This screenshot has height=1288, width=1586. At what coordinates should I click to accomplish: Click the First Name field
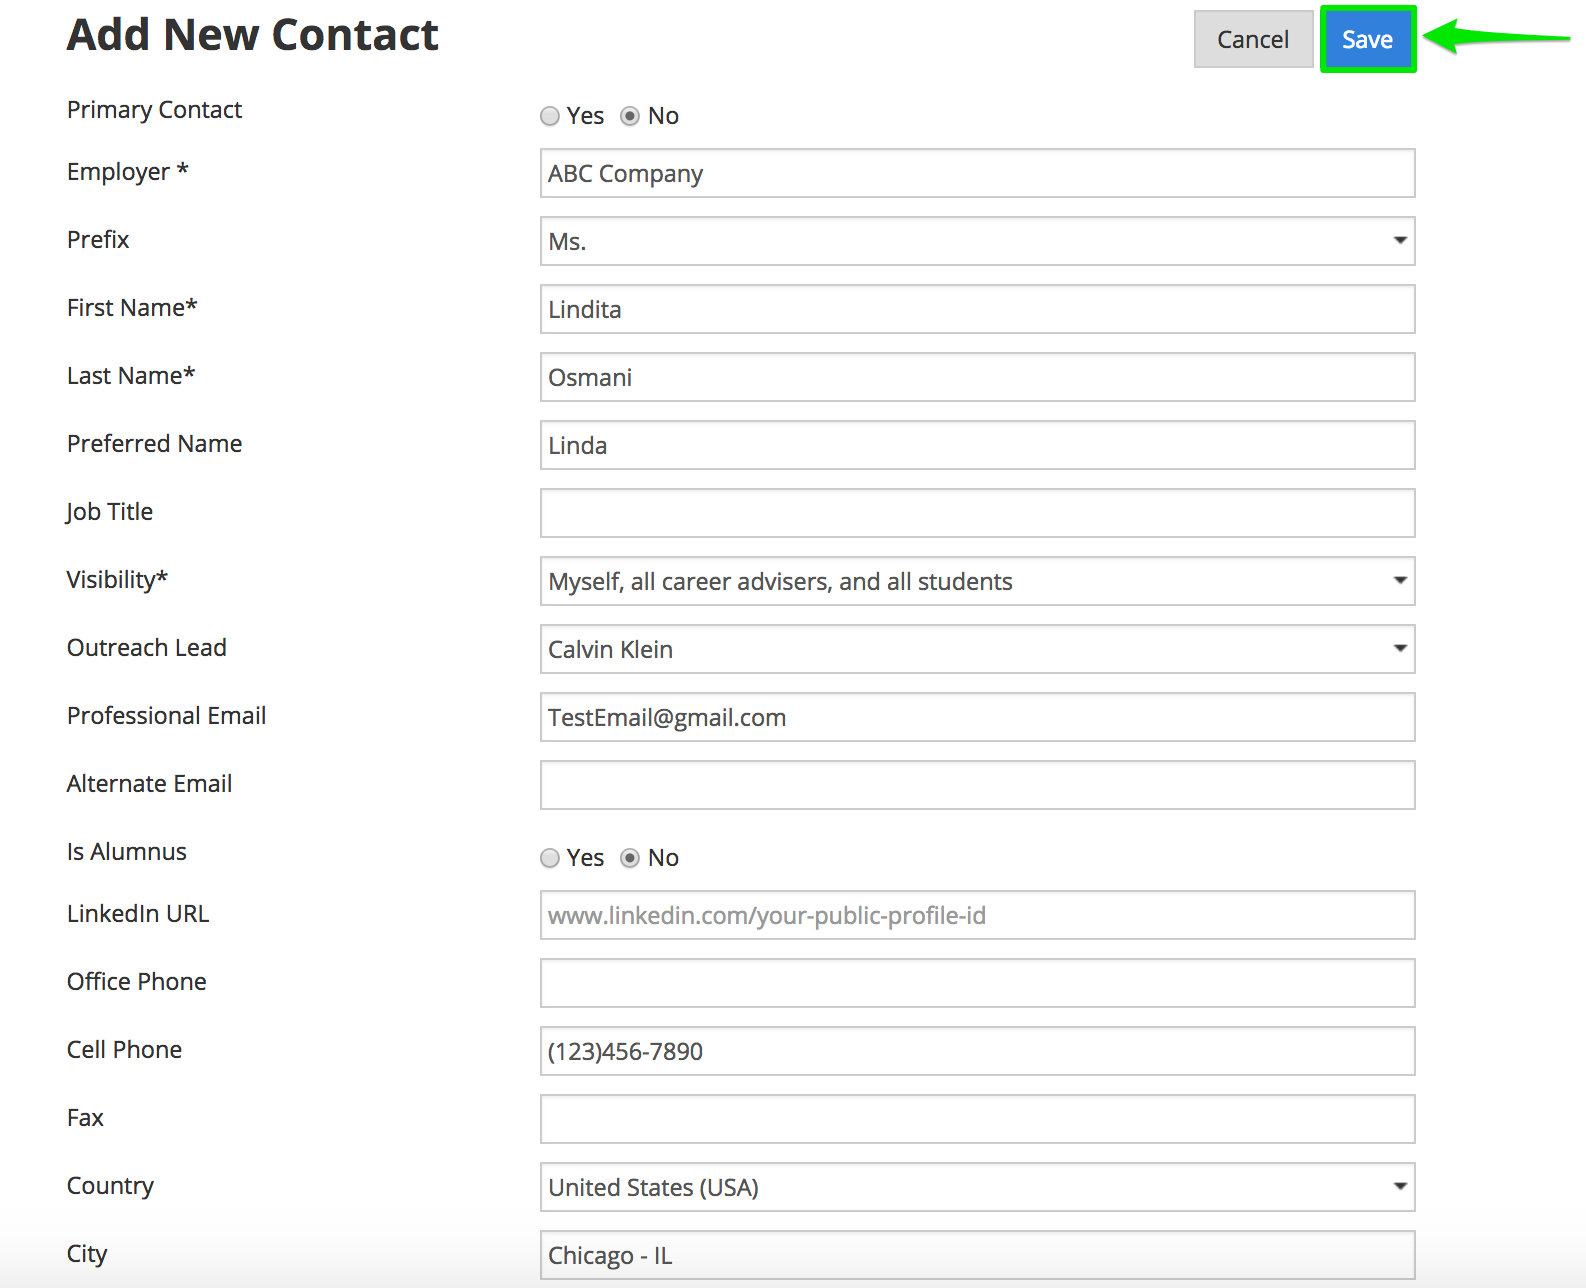coord(977,309)
